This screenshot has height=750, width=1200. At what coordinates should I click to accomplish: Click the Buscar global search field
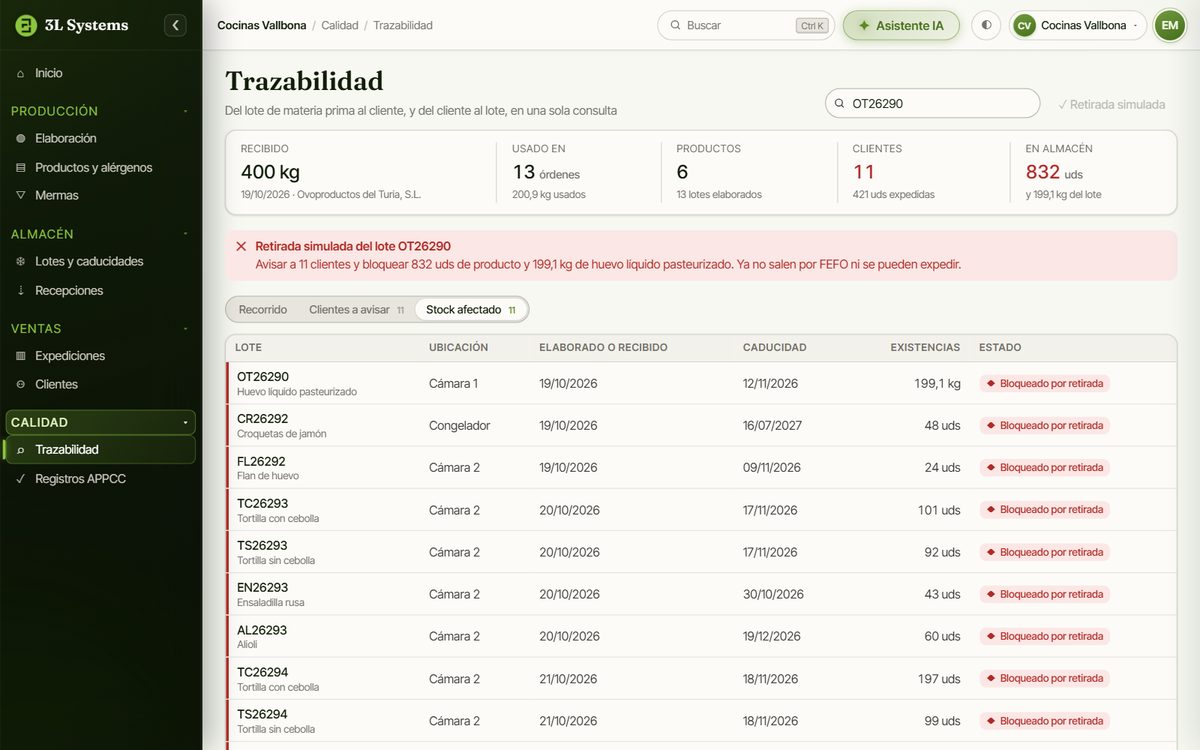point(746,25)
